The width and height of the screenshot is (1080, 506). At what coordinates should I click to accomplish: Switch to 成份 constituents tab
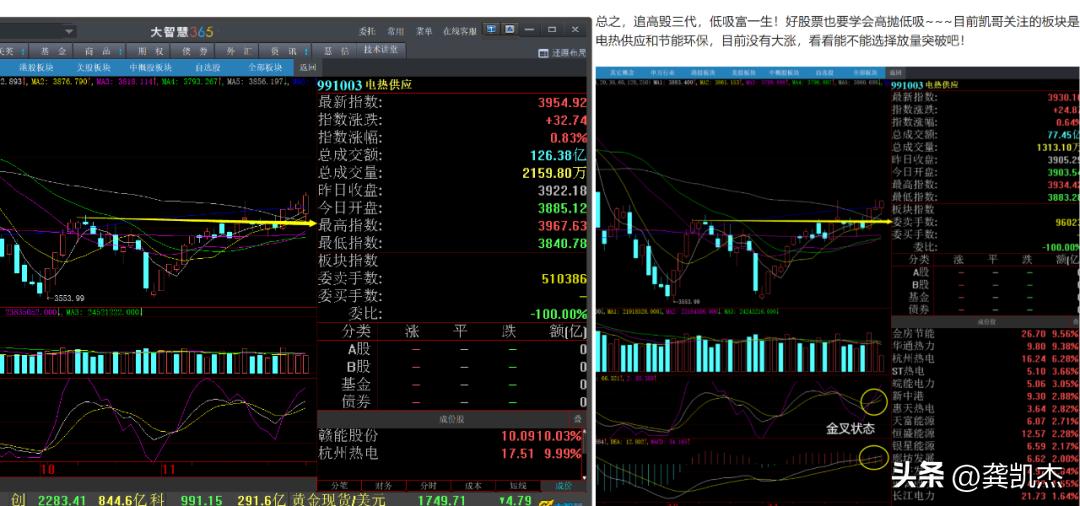pos(563,485)
